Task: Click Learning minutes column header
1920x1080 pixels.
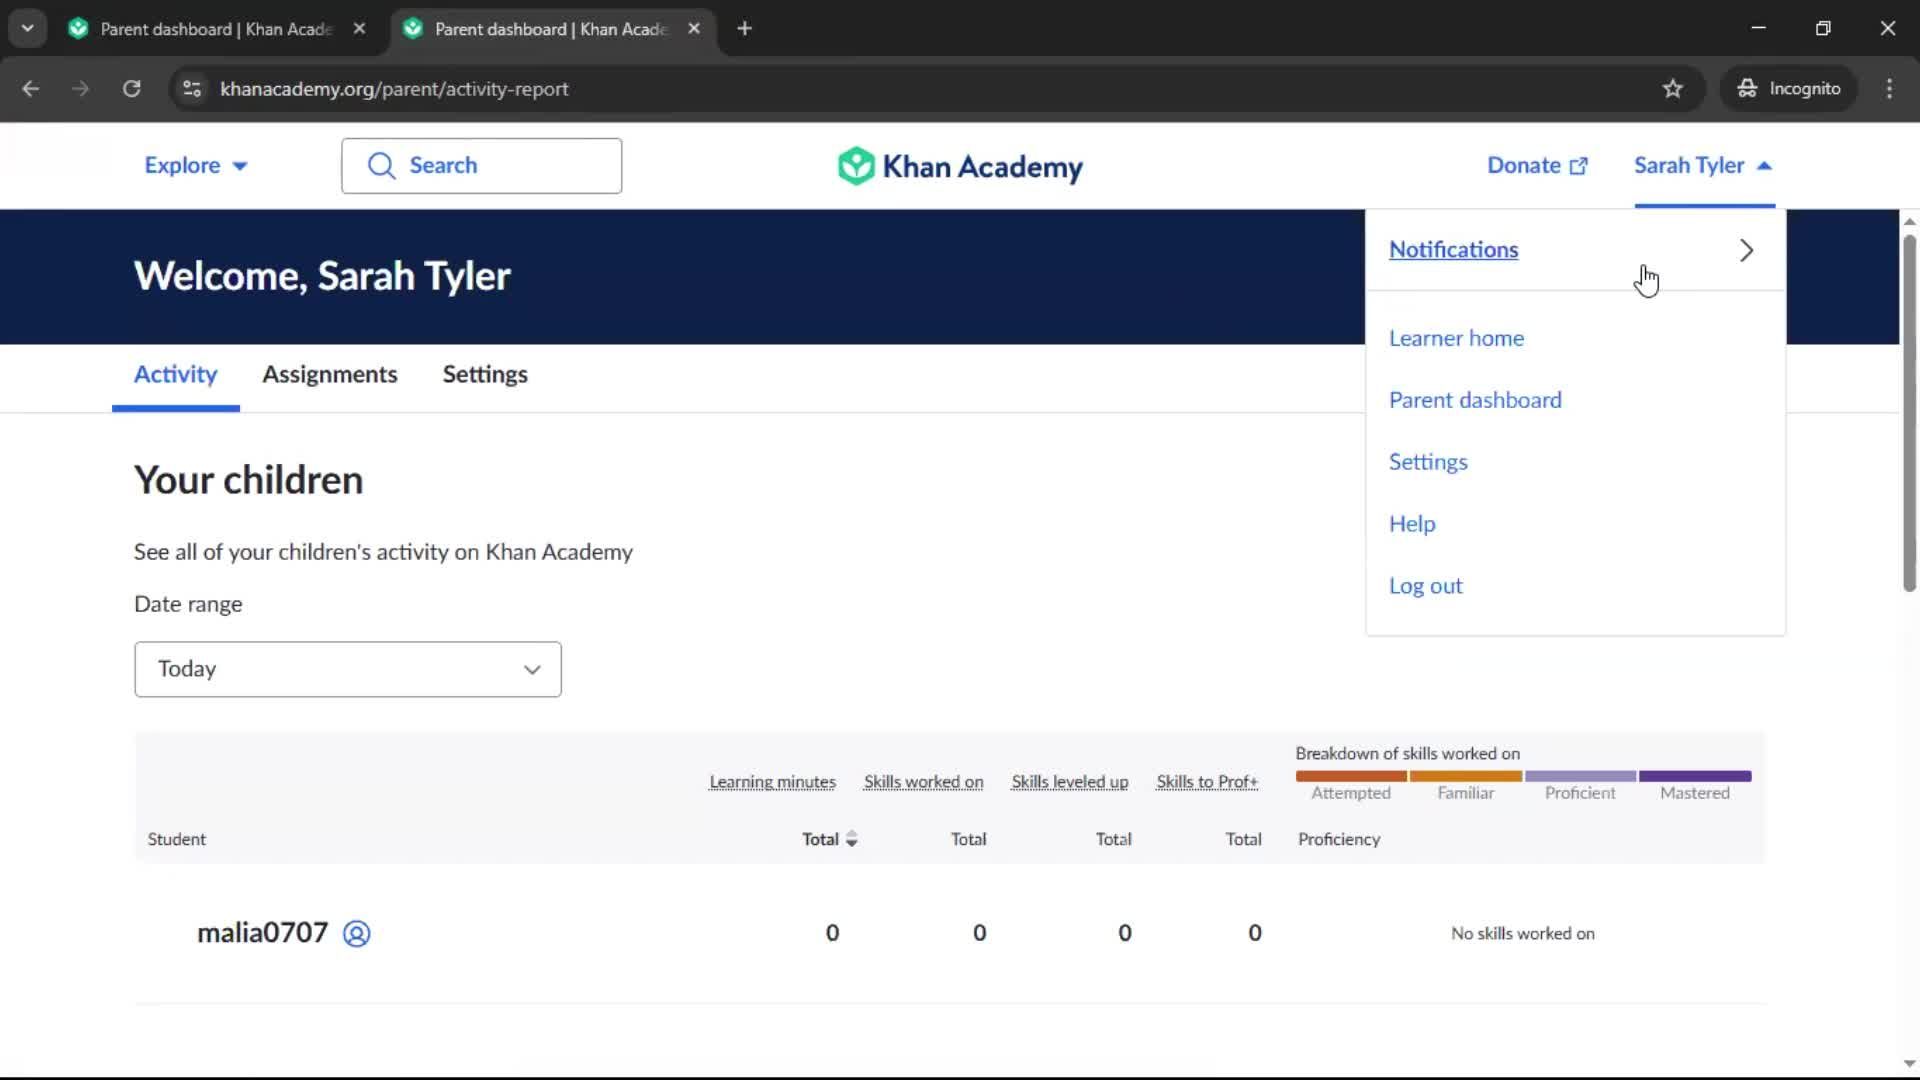Action: (x=772, y=782)
